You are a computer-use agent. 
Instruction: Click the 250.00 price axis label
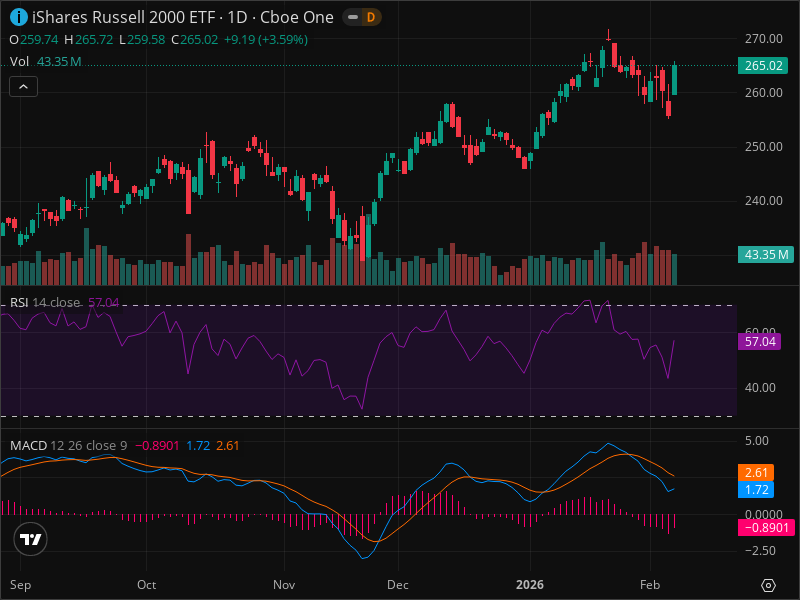click(x=763, y=147)
